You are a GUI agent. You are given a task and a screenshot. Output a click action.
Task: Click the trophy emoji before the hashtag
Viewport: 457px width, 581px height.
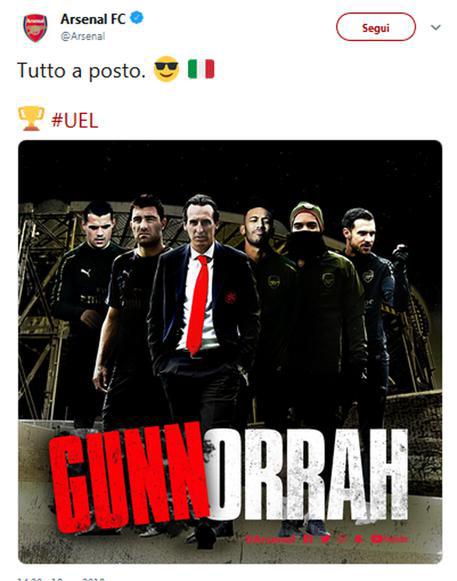(x=31, y=119)
